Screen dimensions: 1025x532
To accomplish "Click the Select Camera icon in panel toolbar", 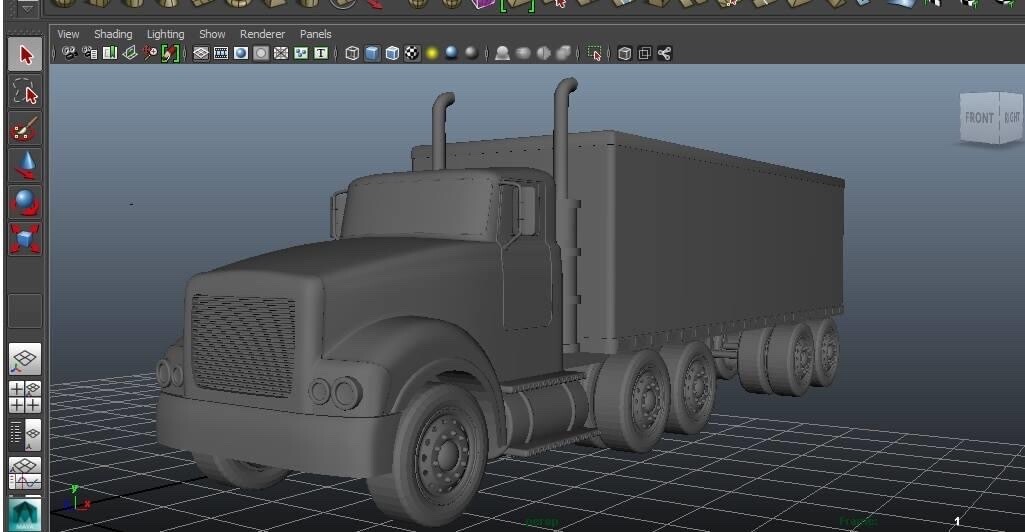I will pyautogui.click(x=69, y=54).
